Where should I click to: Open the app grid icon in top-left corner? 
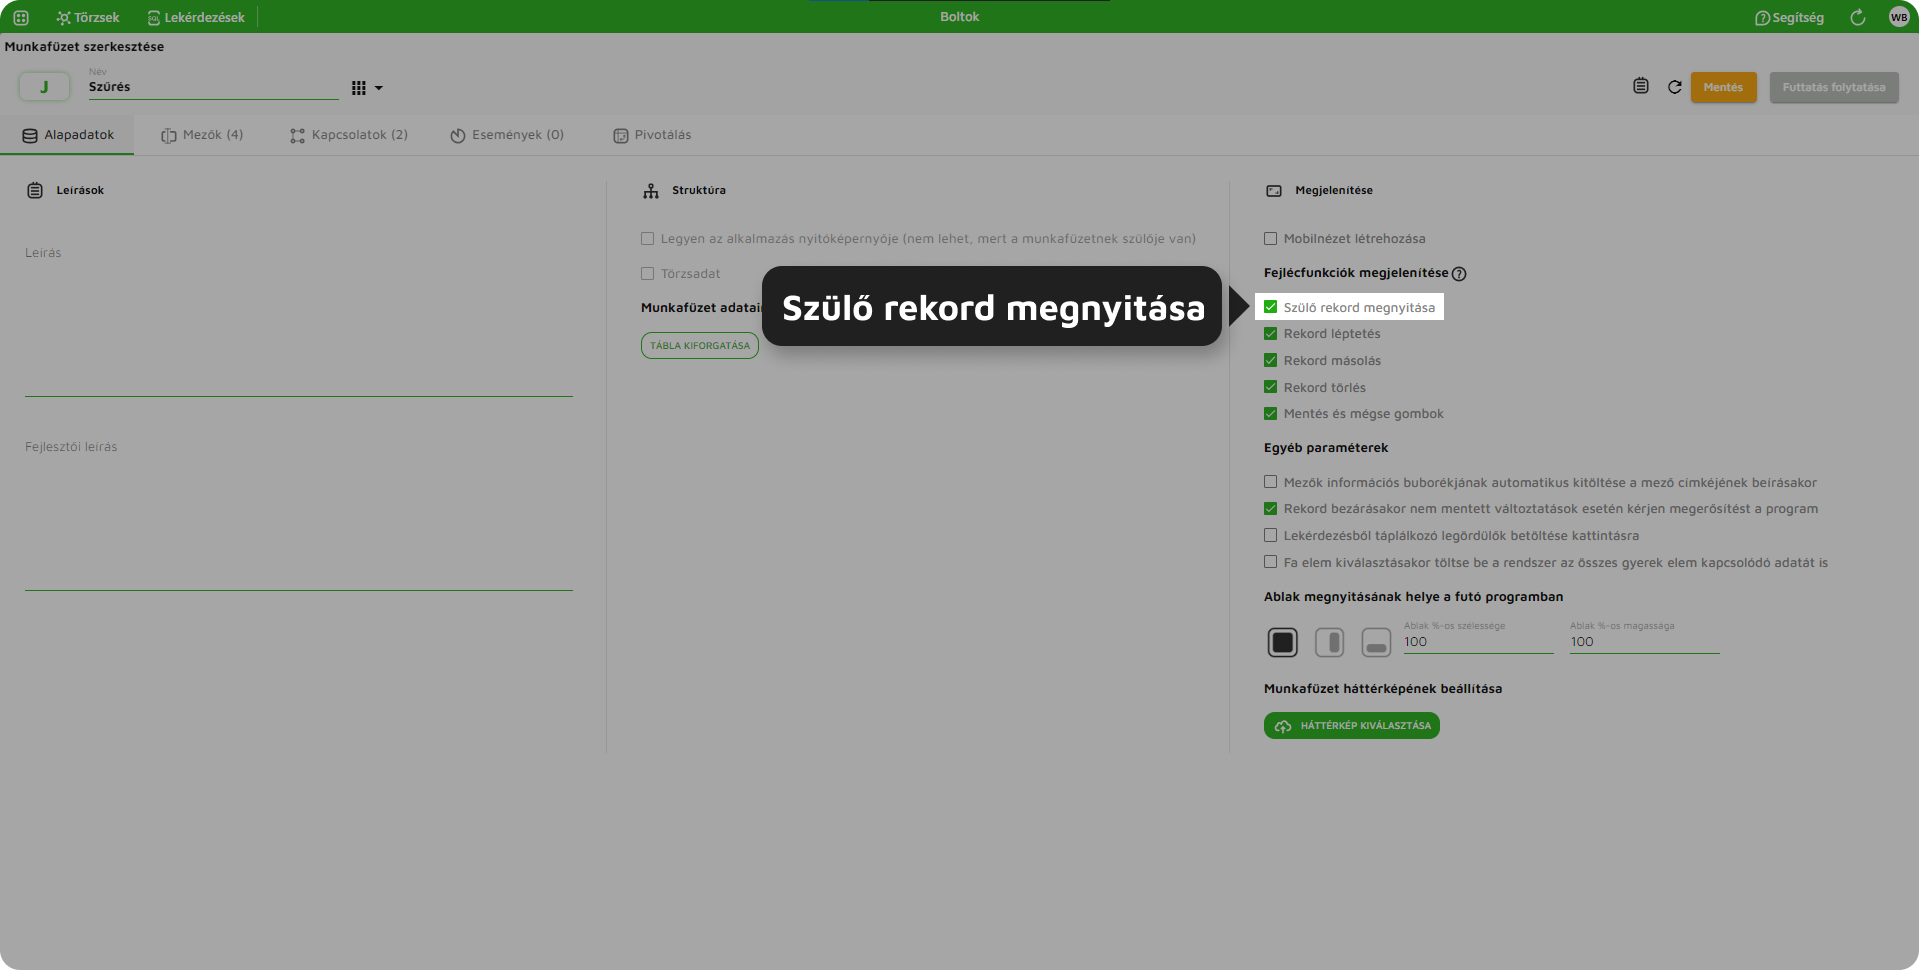[x=21, y=17]
